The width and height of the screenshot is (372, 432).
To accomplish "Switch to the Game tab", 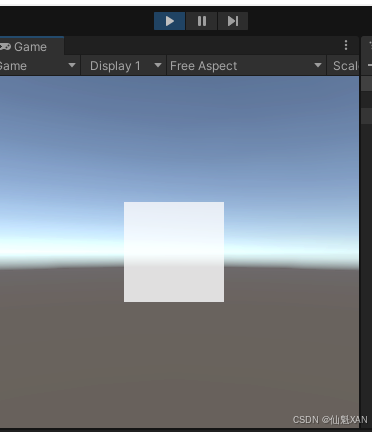I will click(31, 46).
